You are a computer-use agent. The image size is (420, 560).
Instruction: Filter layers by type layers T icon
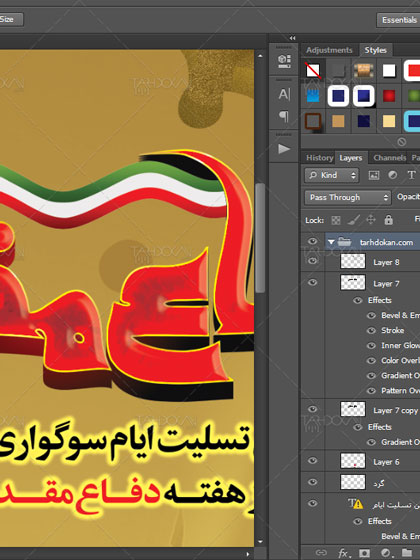411,175
